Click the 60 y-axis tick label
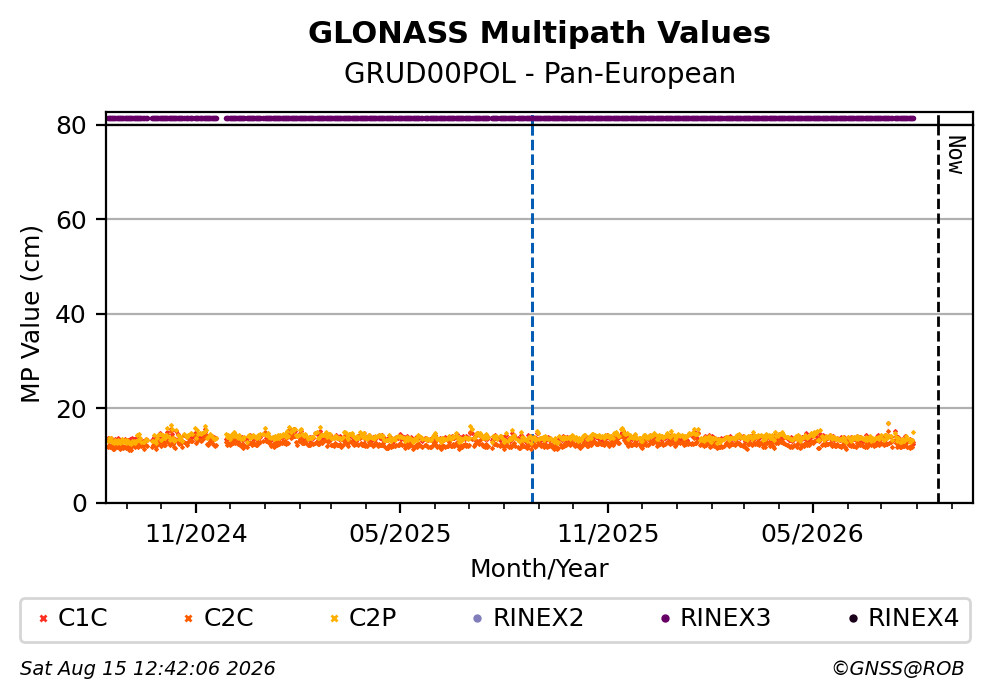Image resolution: width=992 pixels, height=699 pixels. [x=71, y=220]
